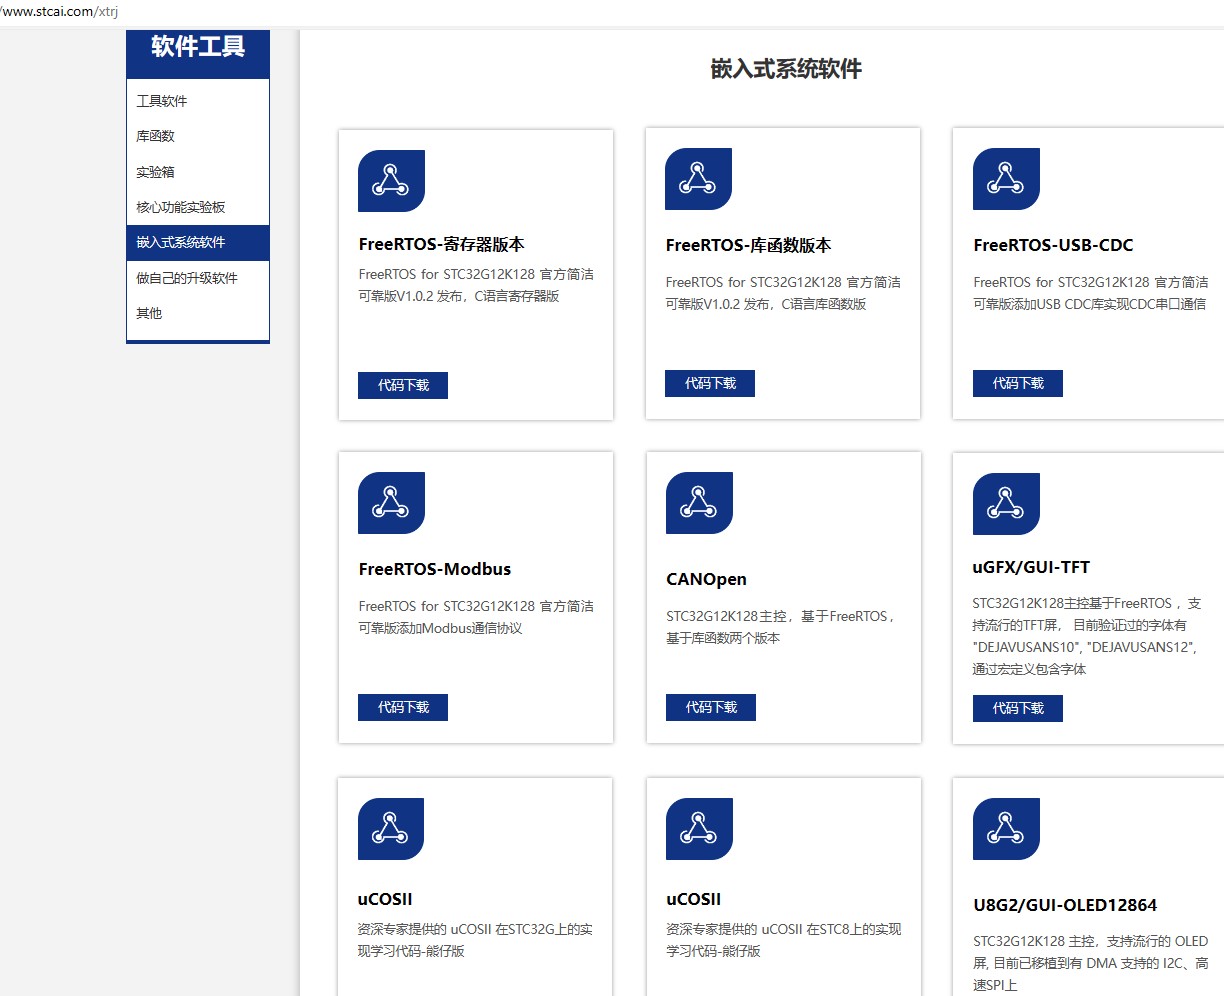
Task: Click the CANOpen description text
Action: [x=781, y=627]
